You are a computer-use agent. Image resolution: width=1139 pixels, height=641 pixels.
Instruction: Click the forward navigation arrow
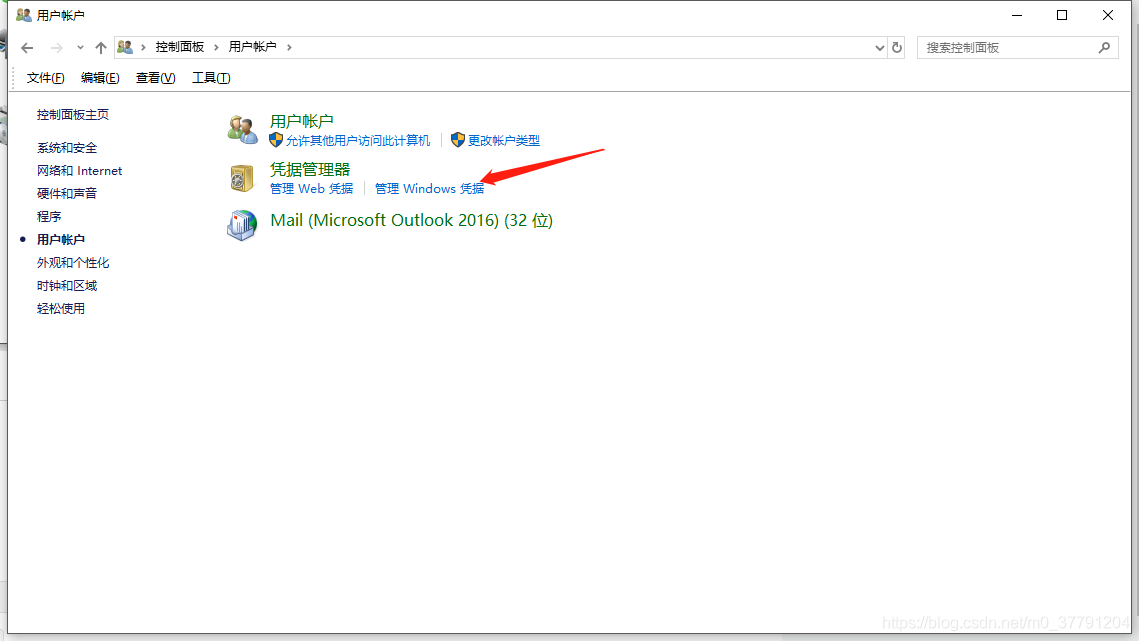[56, 48]
